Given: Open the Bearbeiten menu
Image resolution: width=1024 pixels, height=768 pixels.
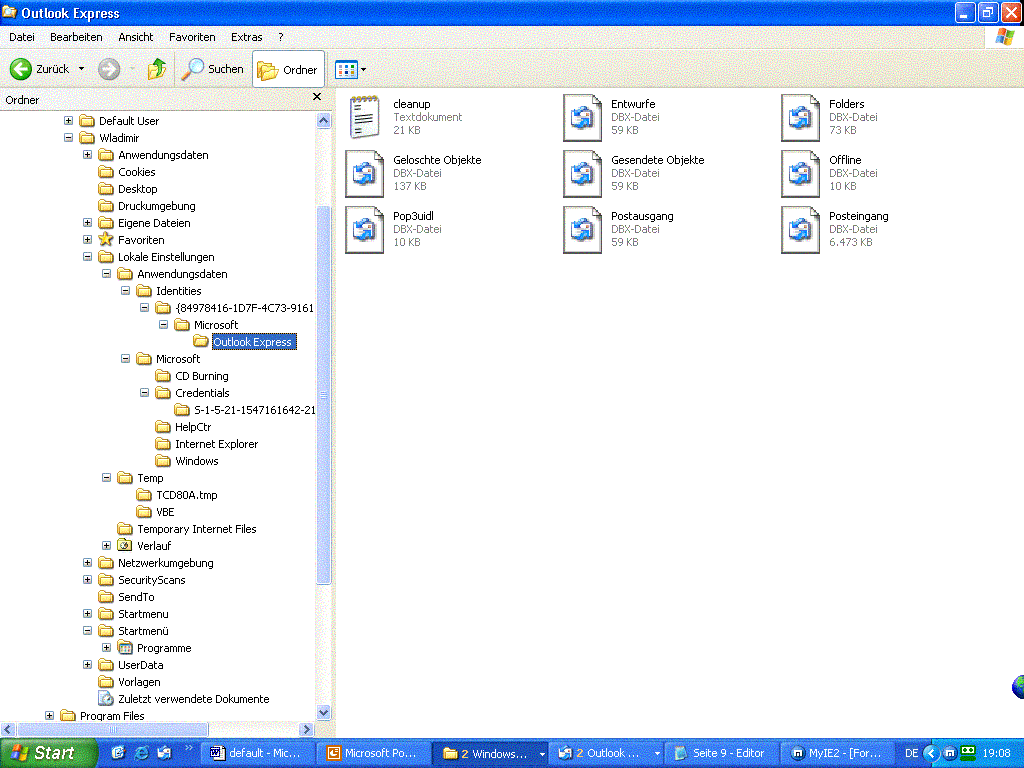Looking at the screenshot, I should pos(76,37).
